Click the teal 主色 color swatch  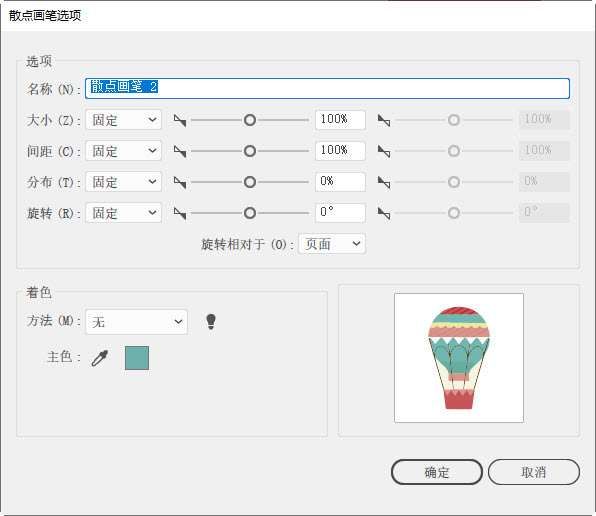tap(137, 358)
